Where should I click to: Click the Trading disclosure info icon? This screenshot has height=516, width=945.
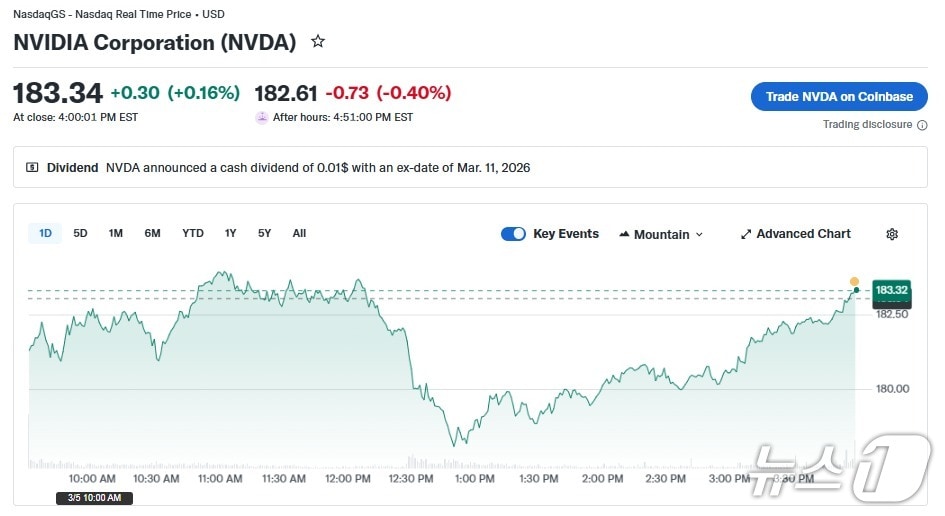coord(922,125)
